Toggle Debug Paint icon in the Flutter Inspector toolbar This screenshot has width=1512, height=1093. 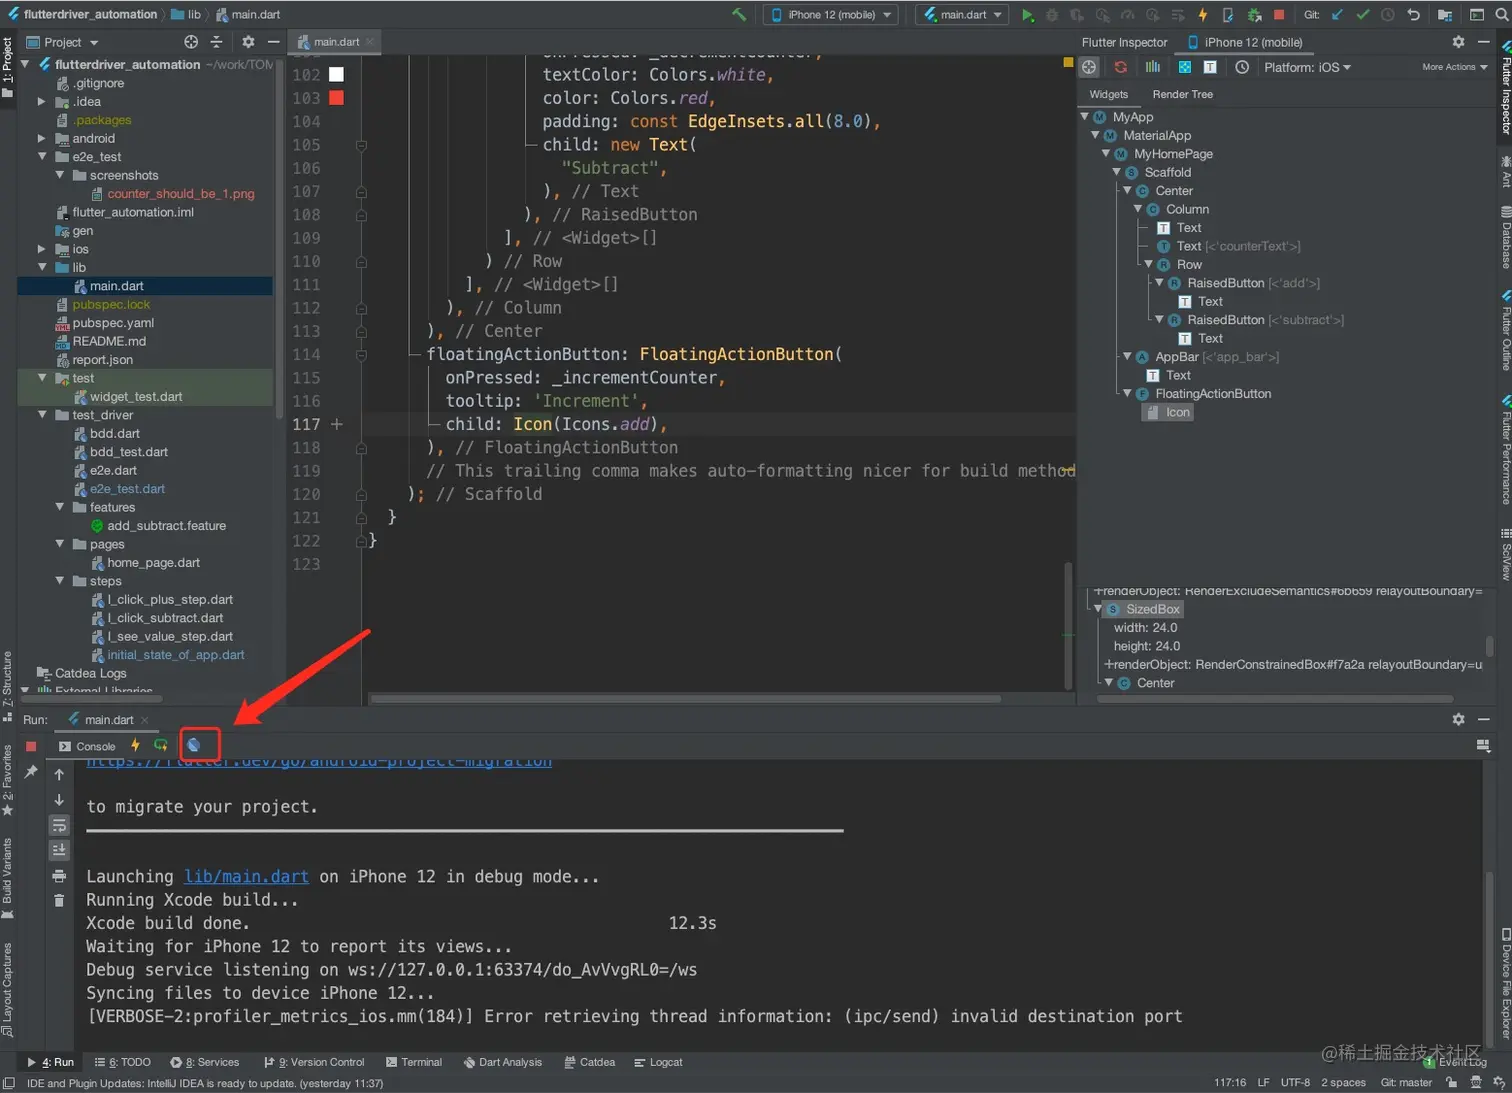[1185, 67]
